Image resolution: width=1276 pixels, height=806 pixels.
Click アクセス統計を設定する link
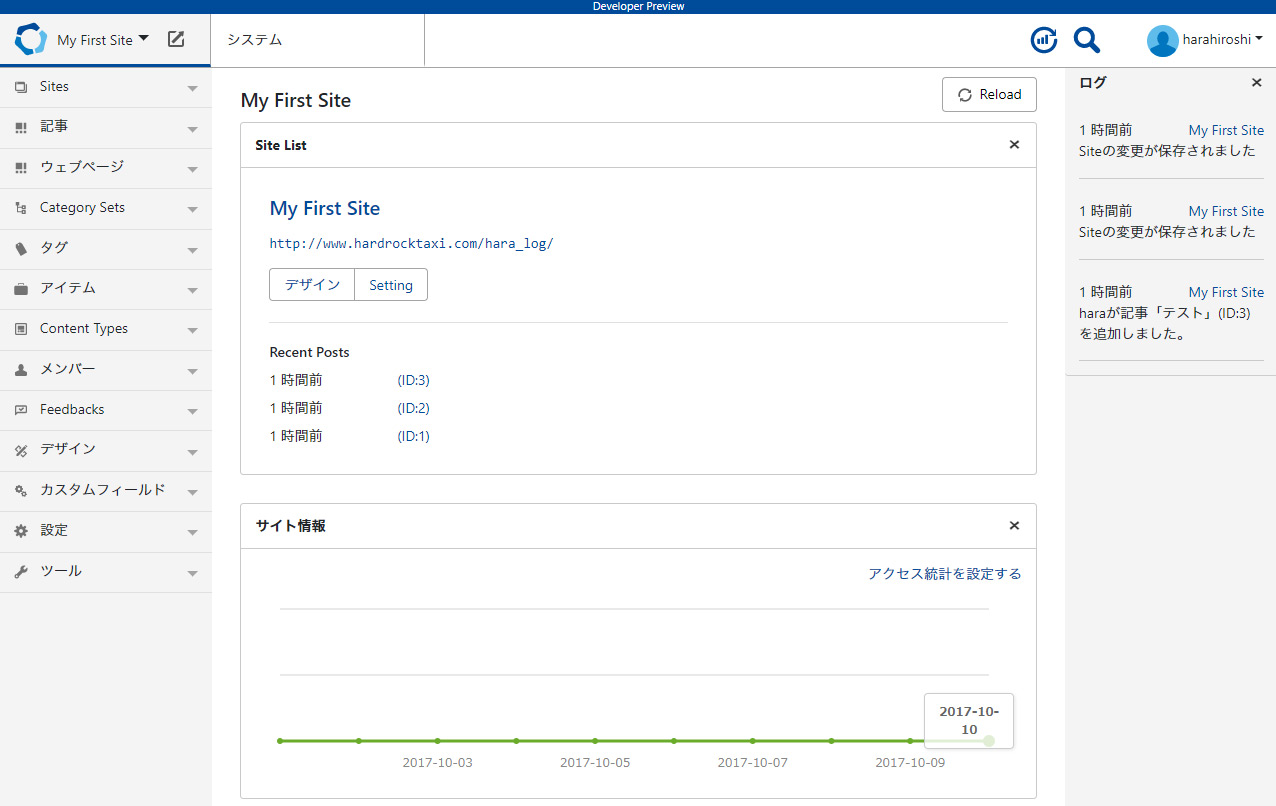[945, 574]
